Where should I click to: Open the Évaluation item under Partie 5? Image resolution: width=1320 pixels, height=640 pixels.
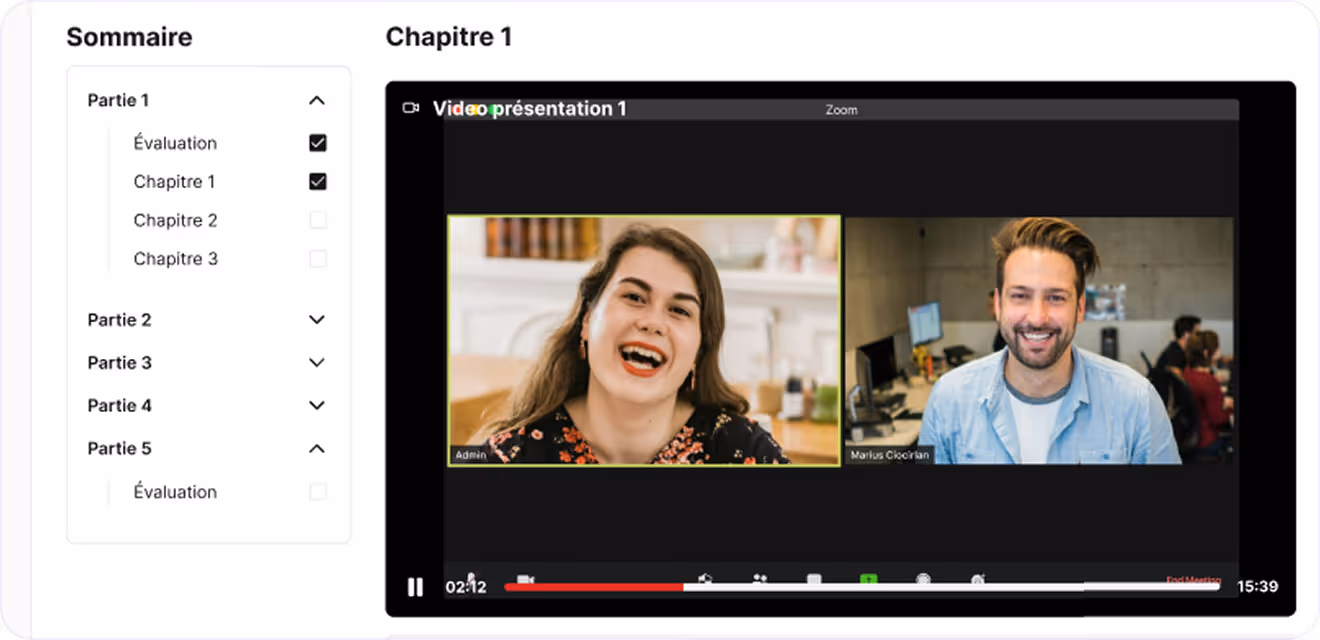tap(175, 492)
